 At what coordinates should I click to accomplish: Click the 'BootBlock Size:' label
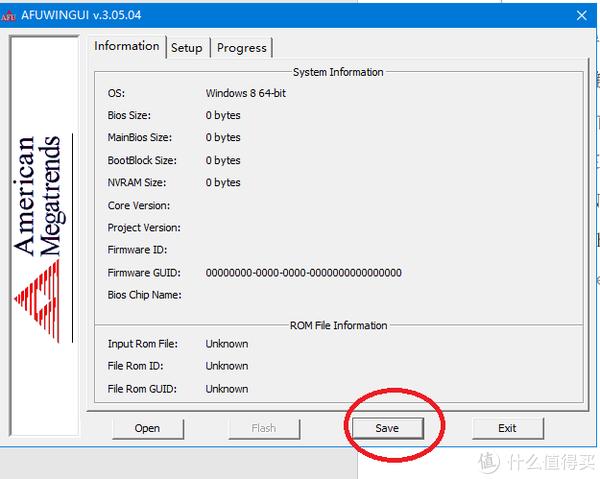coord(142,160)
